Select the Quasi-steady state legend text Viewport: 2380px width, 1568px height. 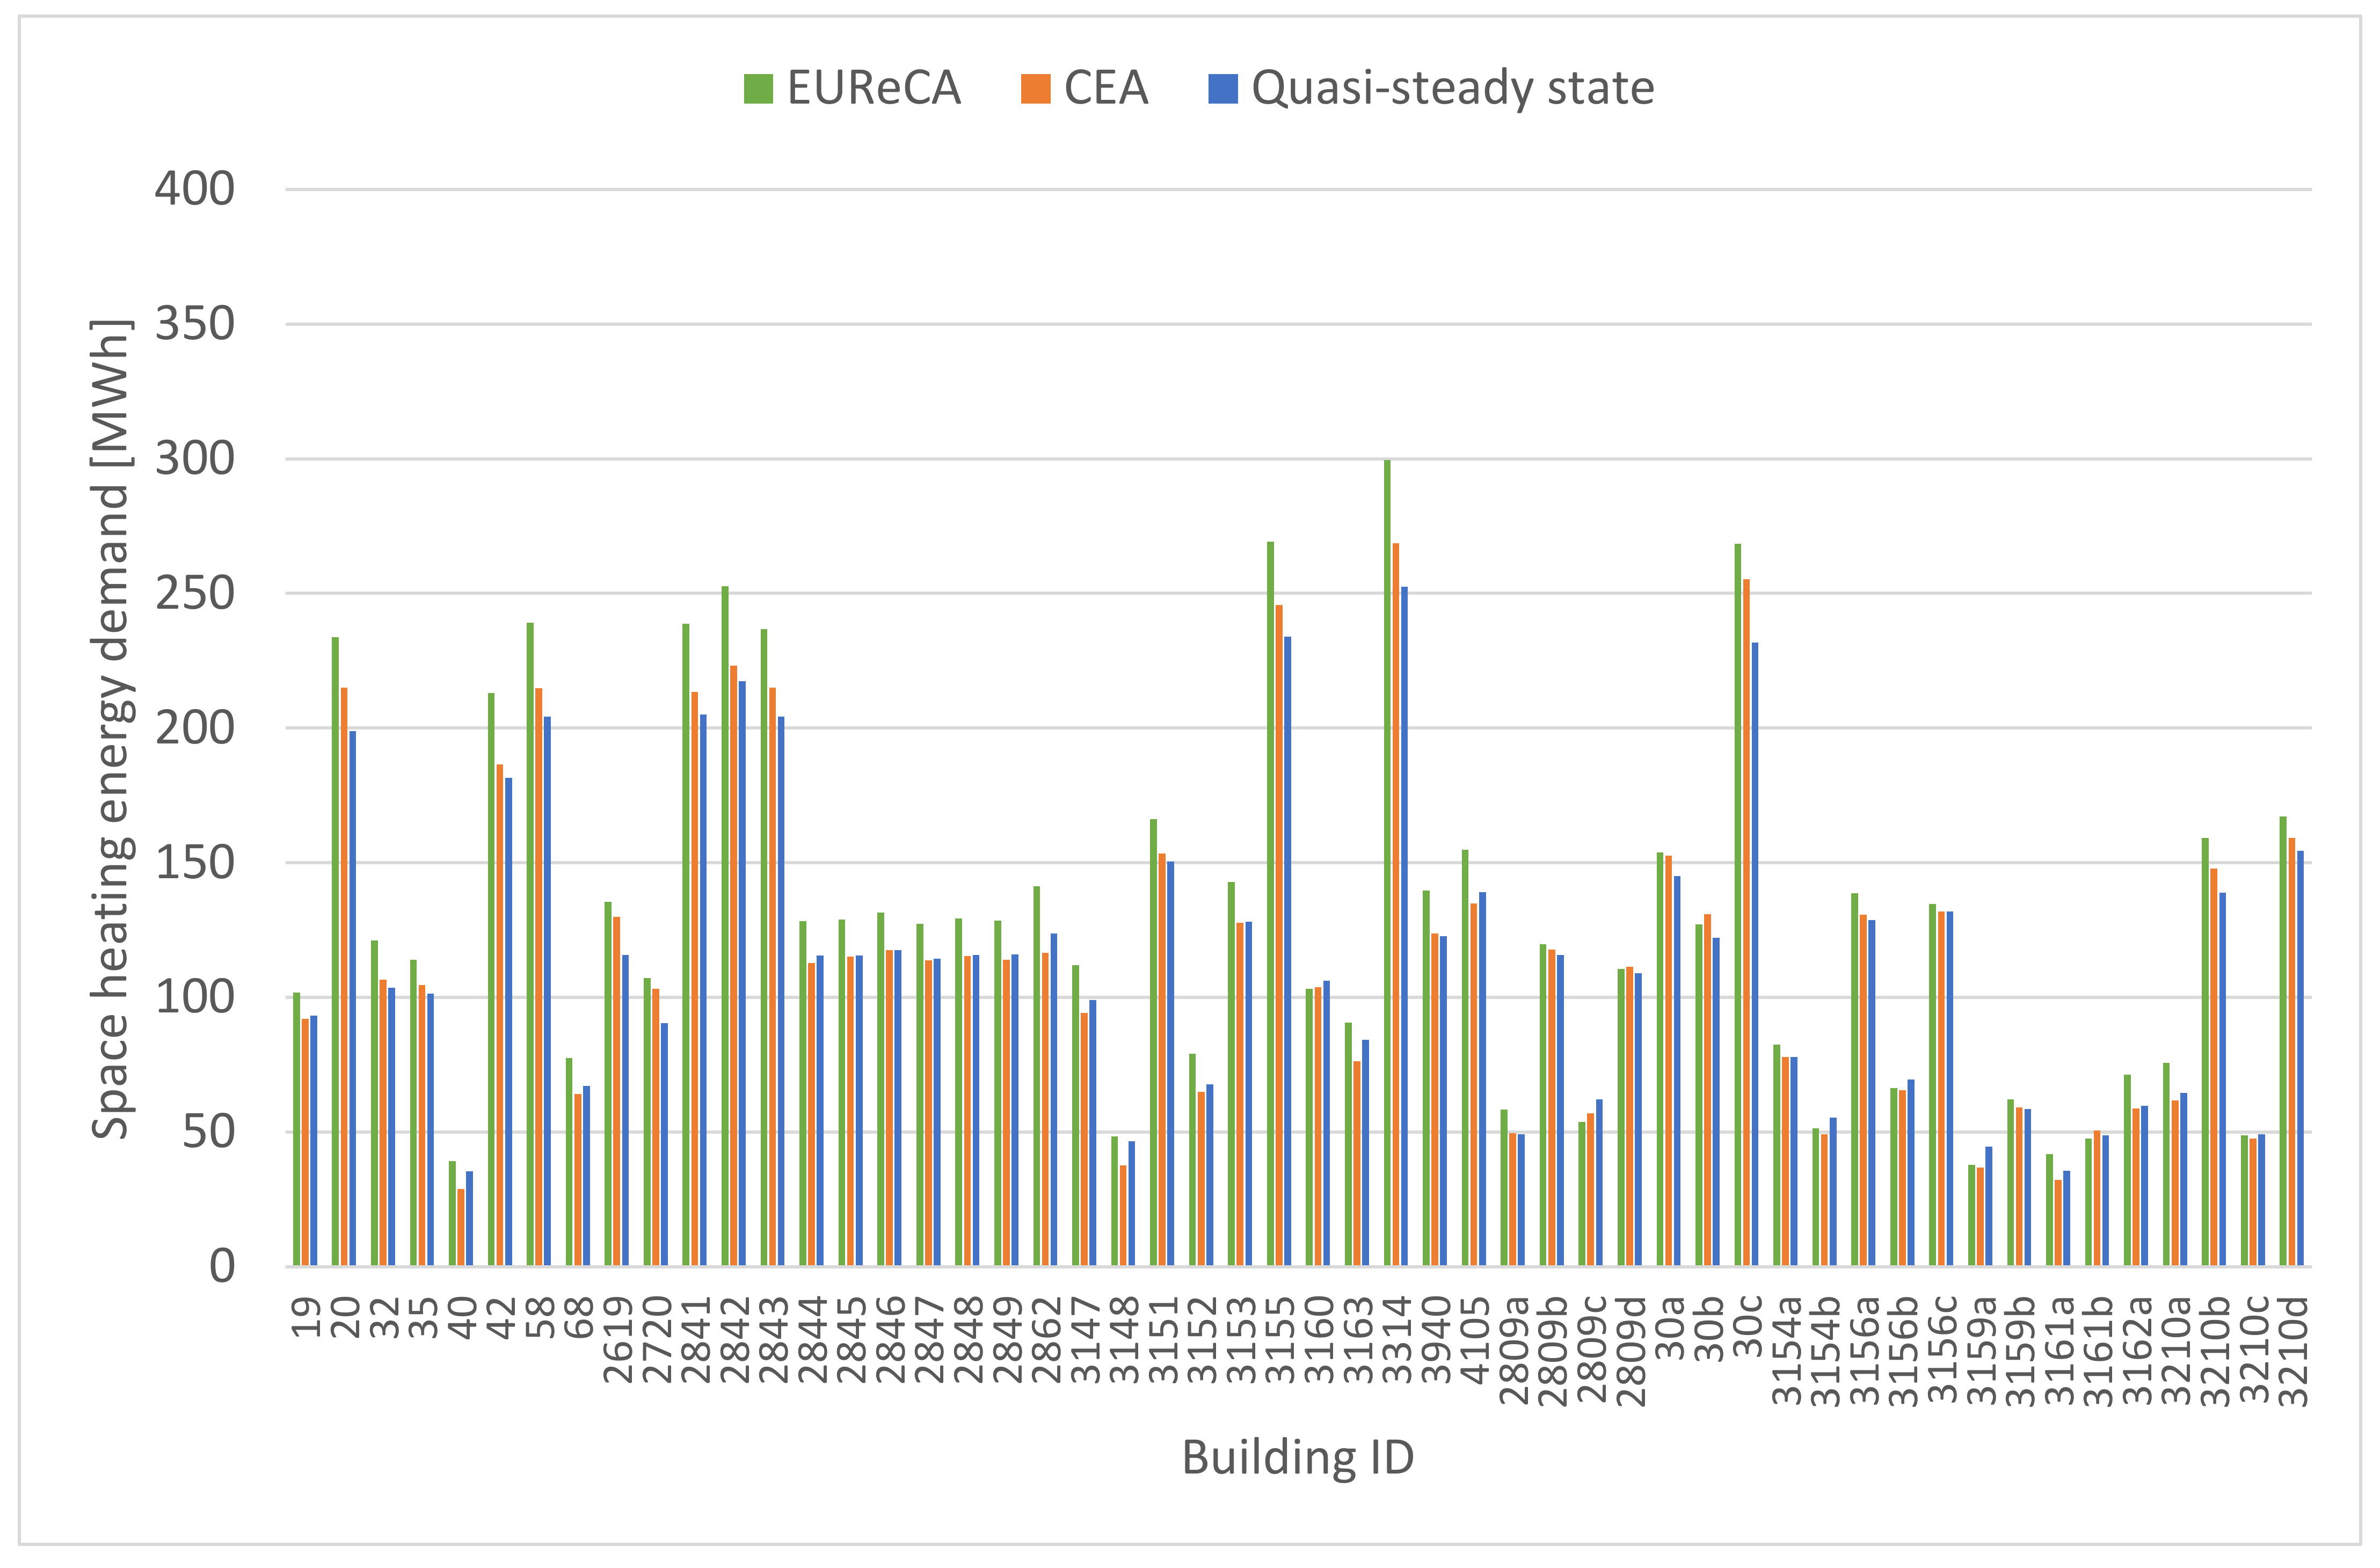click(x=1452, y=89)
